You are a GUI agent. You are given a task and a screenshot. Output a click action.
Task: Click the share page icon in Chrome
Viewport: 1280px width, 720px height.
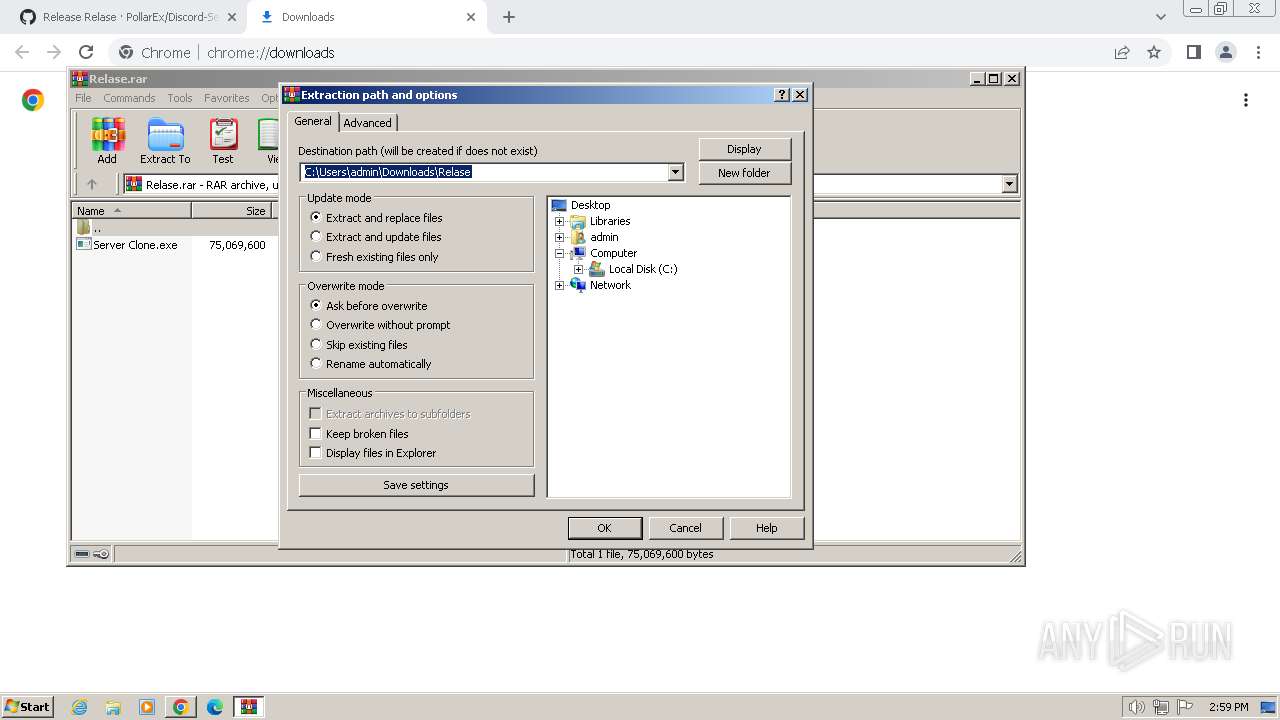point(1122,52)
